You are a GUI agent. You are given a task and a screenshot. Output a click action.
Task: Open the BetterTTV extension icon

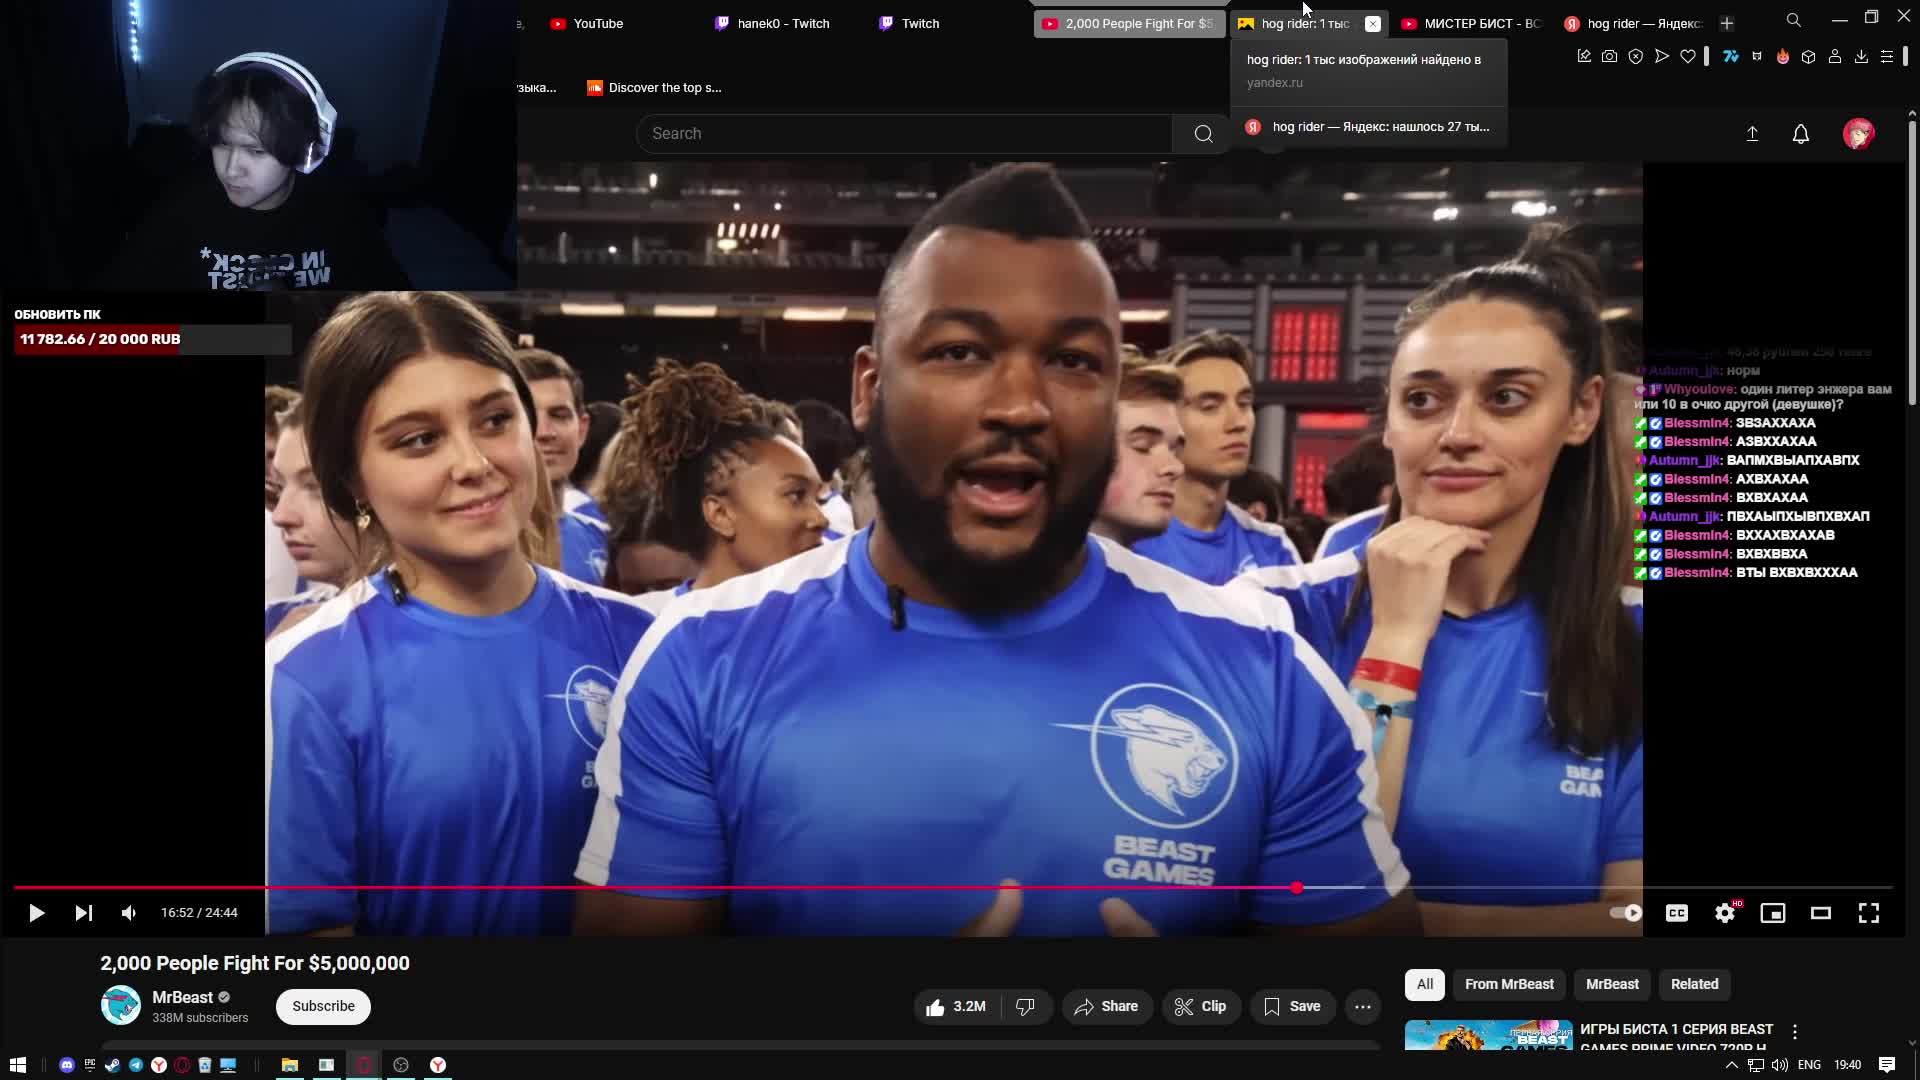(1757, 57)
